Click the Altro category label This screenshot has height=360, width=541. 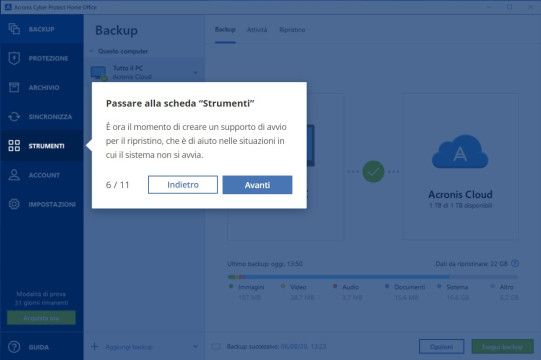[506, 287]
